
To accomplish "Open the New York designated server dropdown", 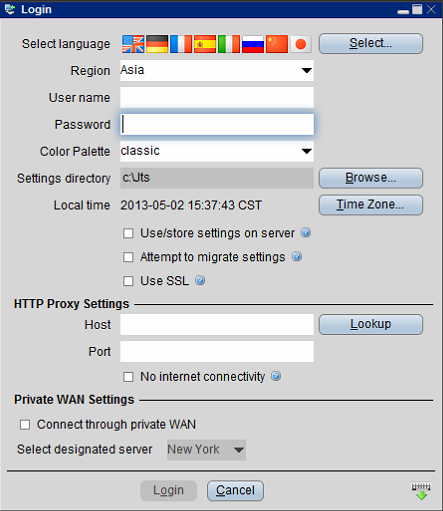I will [x=206, y=450].
